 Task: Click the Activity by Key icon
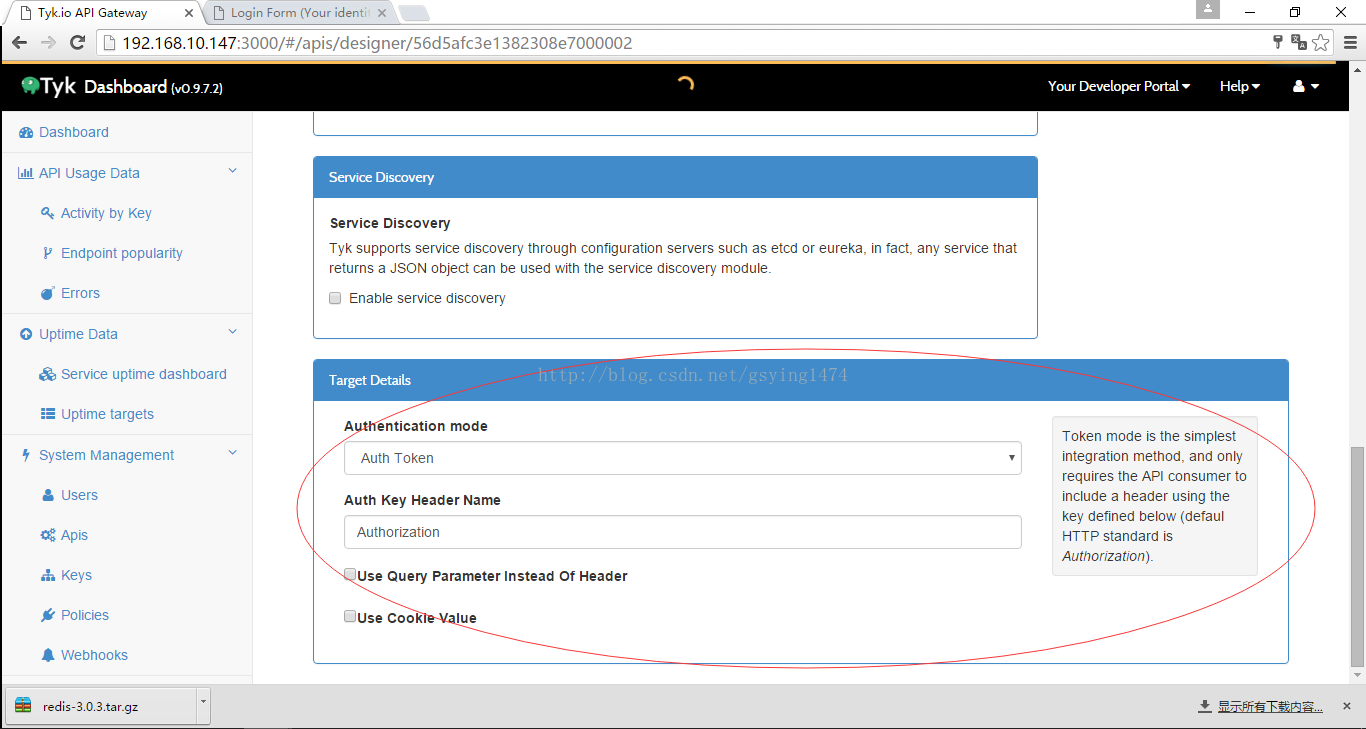click(x=47, y=213)
